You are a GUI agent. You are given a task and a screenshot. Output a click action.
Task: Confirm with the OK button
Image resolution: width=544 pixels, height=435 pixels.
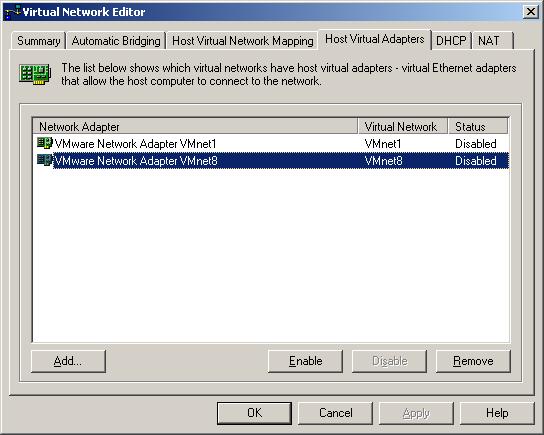tap(254, 413)
